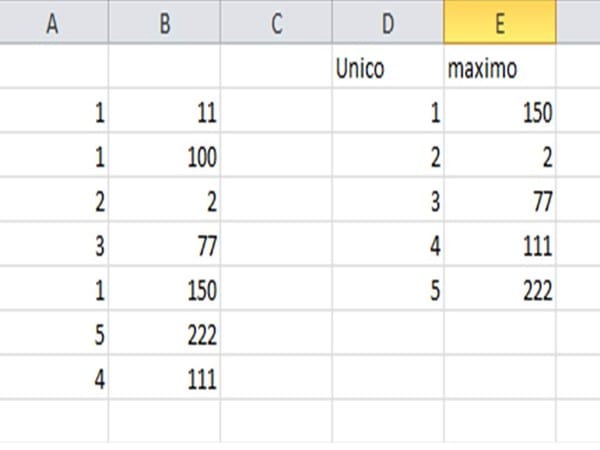Select cell with 77 in column E
This screenshot has height=450, width=600.
click(500, 202)
